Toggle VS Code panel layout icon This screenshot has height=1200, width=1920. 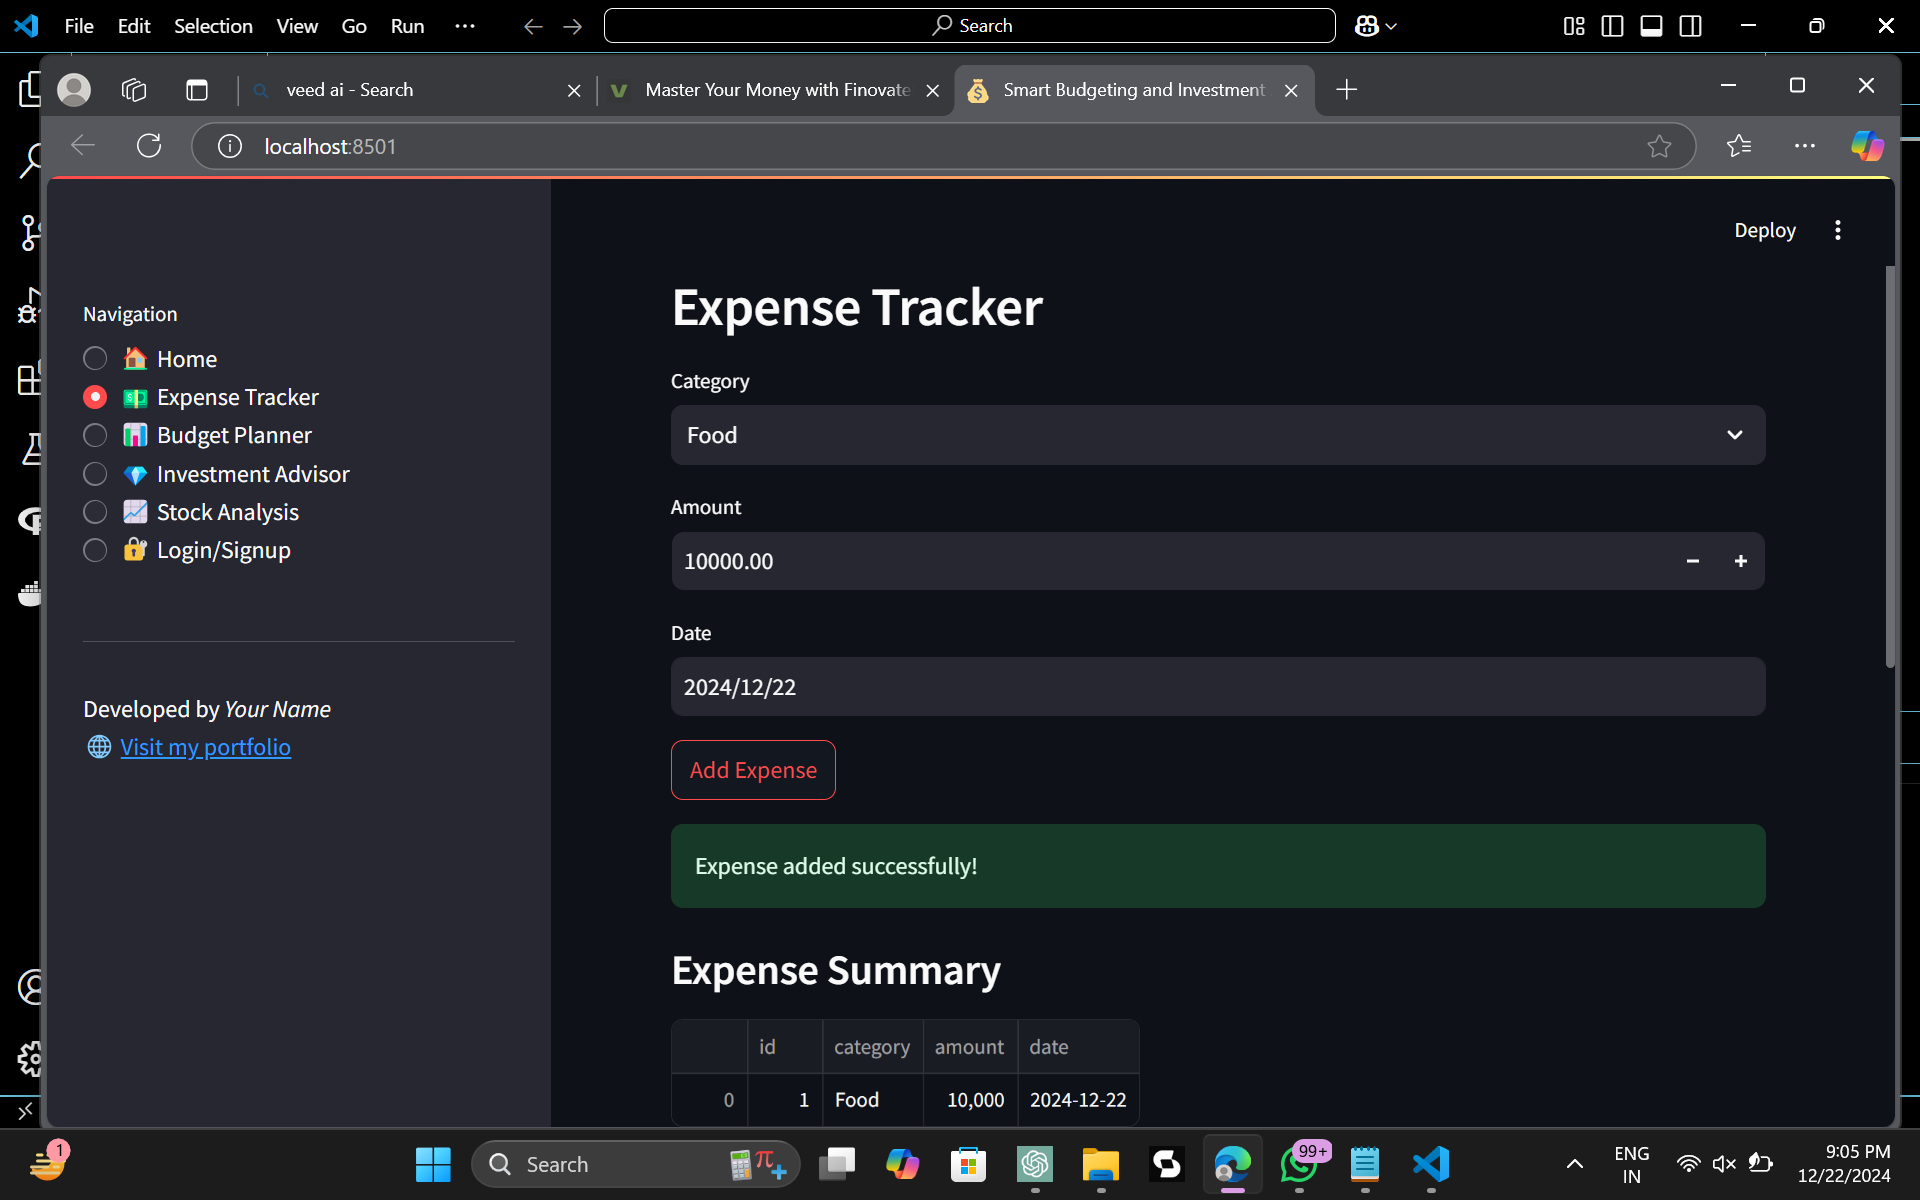(1651, 26)
